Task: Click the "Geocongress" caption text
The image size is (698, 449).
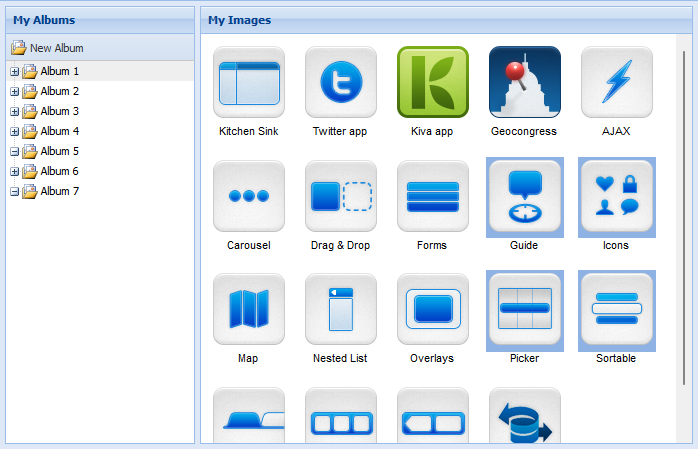Action: [x=524, y=132]
